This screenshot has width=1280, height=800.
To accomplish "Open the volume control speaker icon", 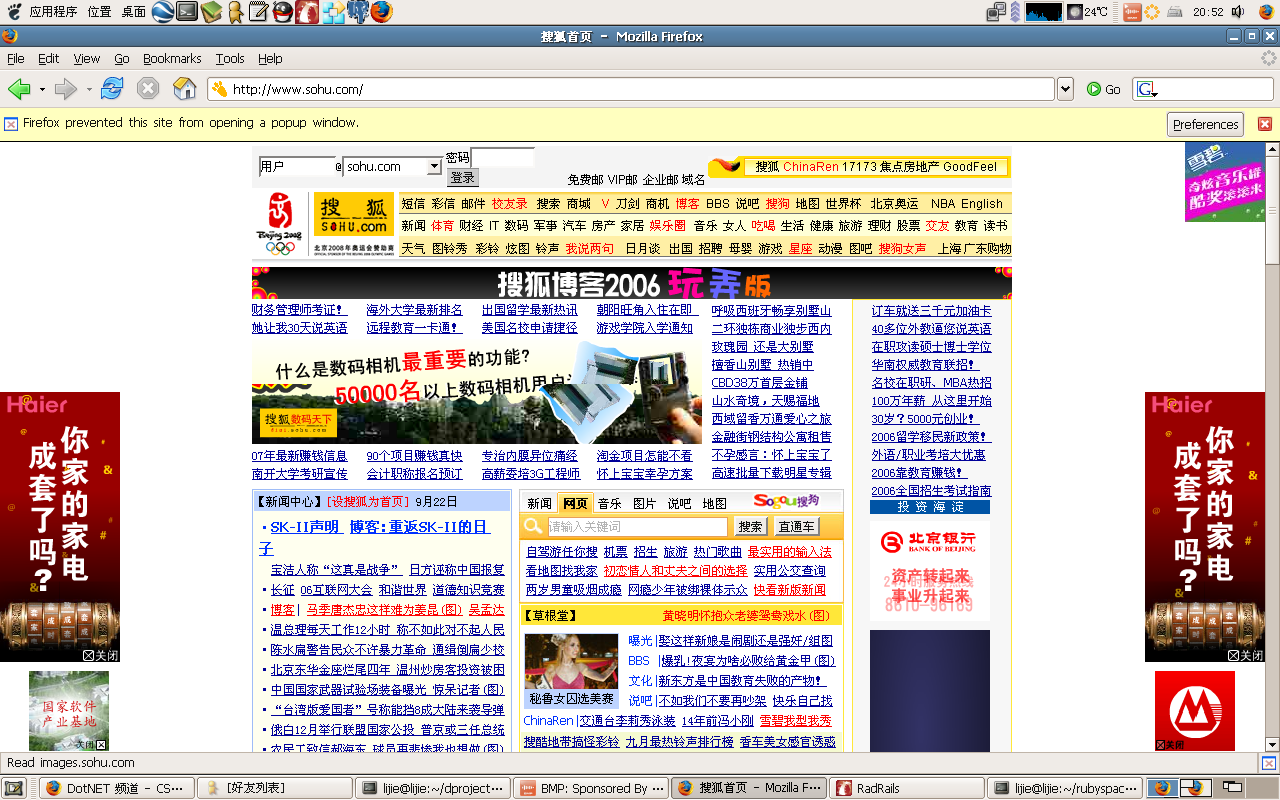I will (1238, 12).
